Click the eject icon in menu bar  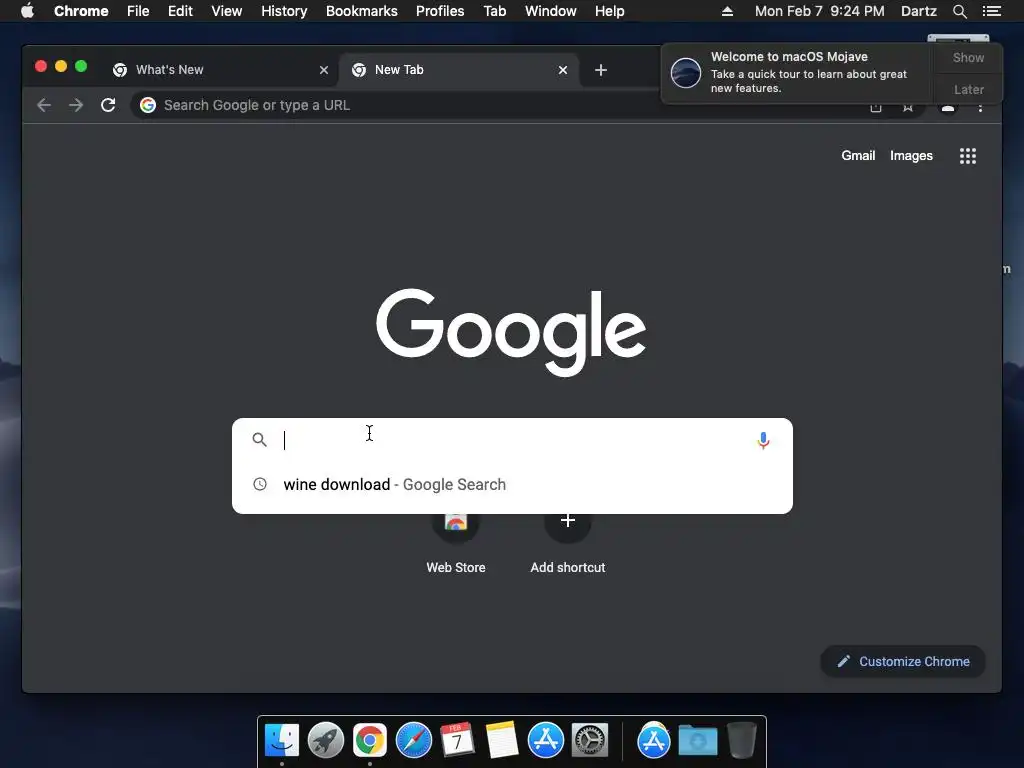(727, 11)
